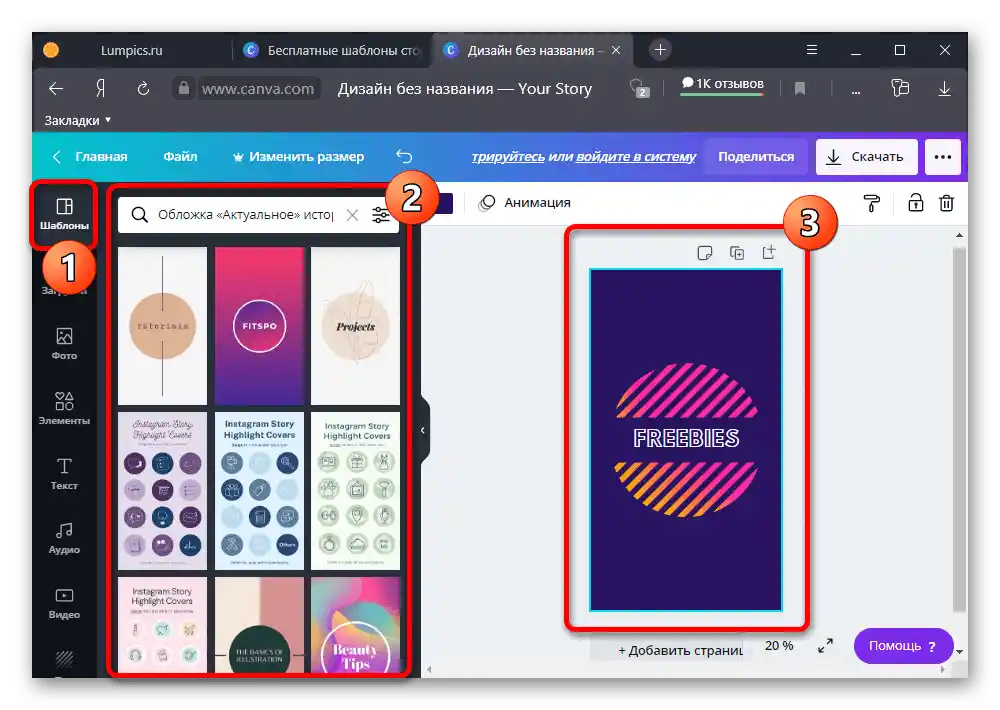Open the Текст sidebar section
The height and width of the screenshot is (710, 1000).
pyautogui.click(x=64, y=473)
